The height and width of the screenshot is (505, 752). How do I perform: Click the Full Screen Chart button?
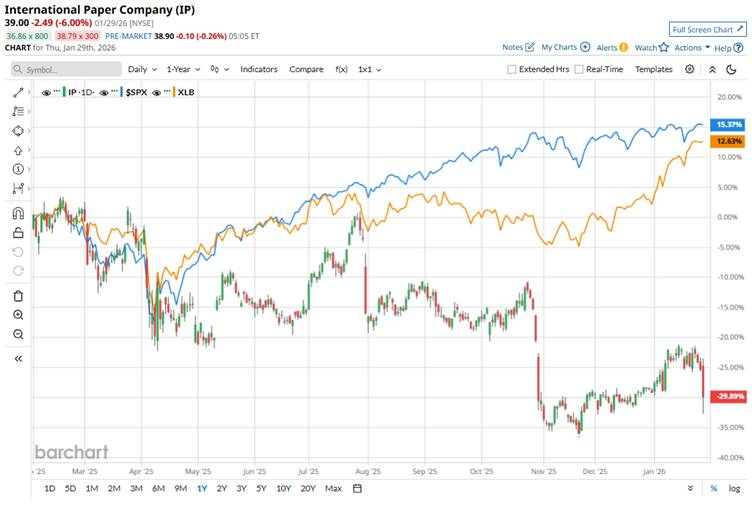pyautogui.click(x=708, y=30)
